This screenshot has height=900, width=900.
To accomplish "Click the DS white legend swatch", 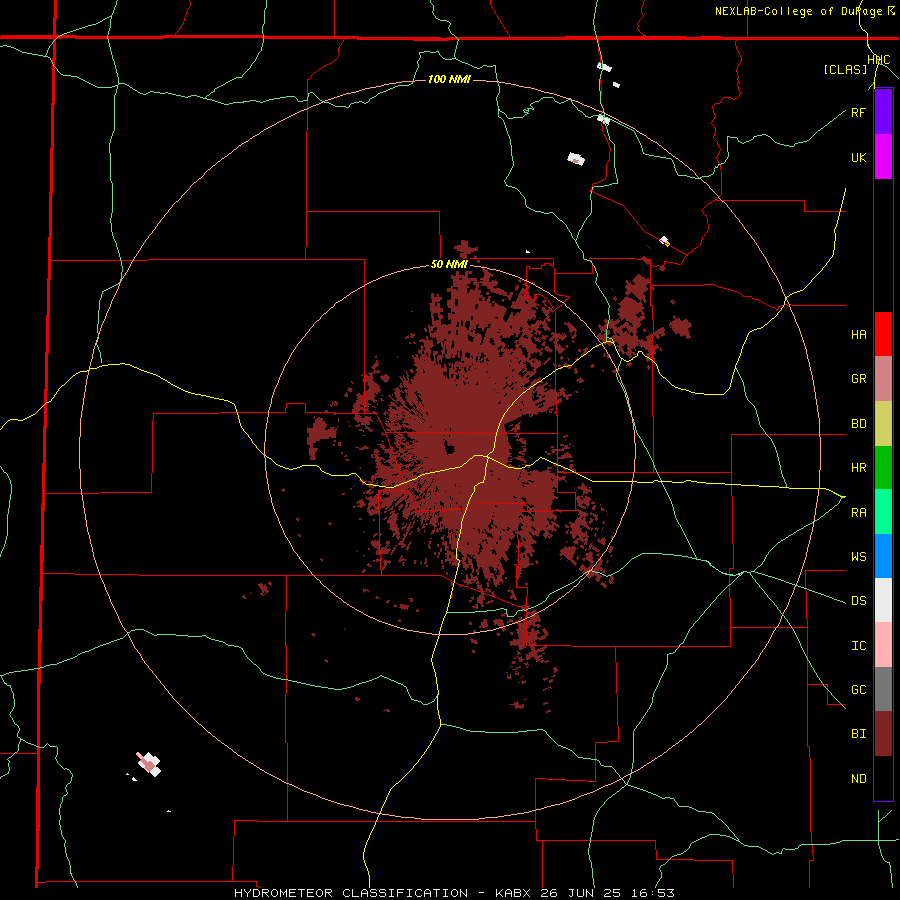I will click(x=883, y=600).
